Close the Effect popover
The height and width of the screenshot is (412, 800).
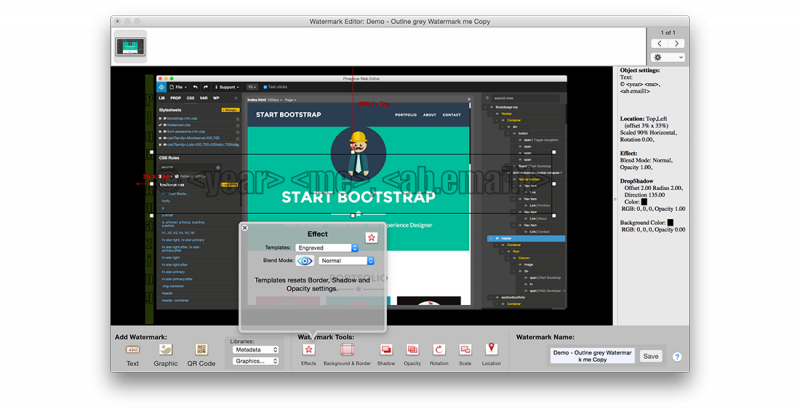pyautogui.click(x=245, y=228)
